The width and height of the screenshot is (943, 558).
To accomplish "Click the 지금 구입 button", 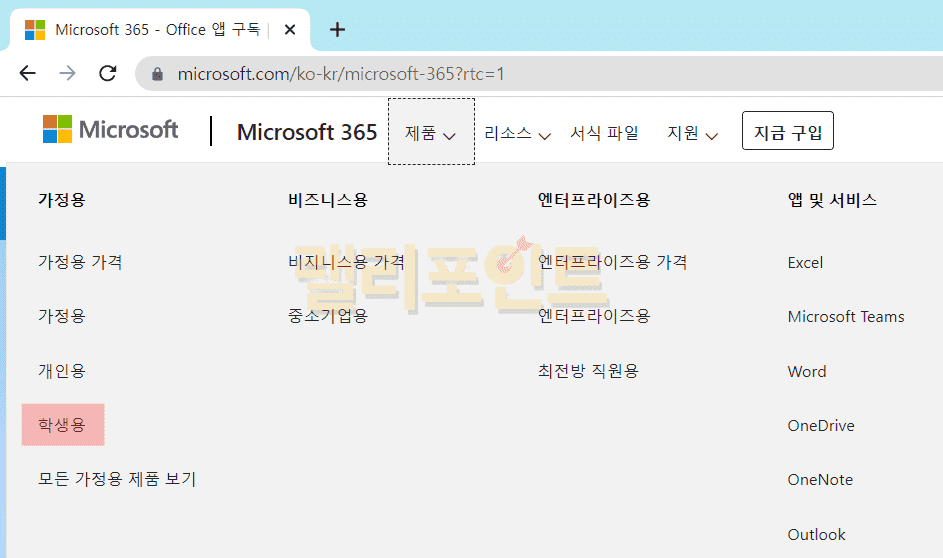I will tap(787, 132).
